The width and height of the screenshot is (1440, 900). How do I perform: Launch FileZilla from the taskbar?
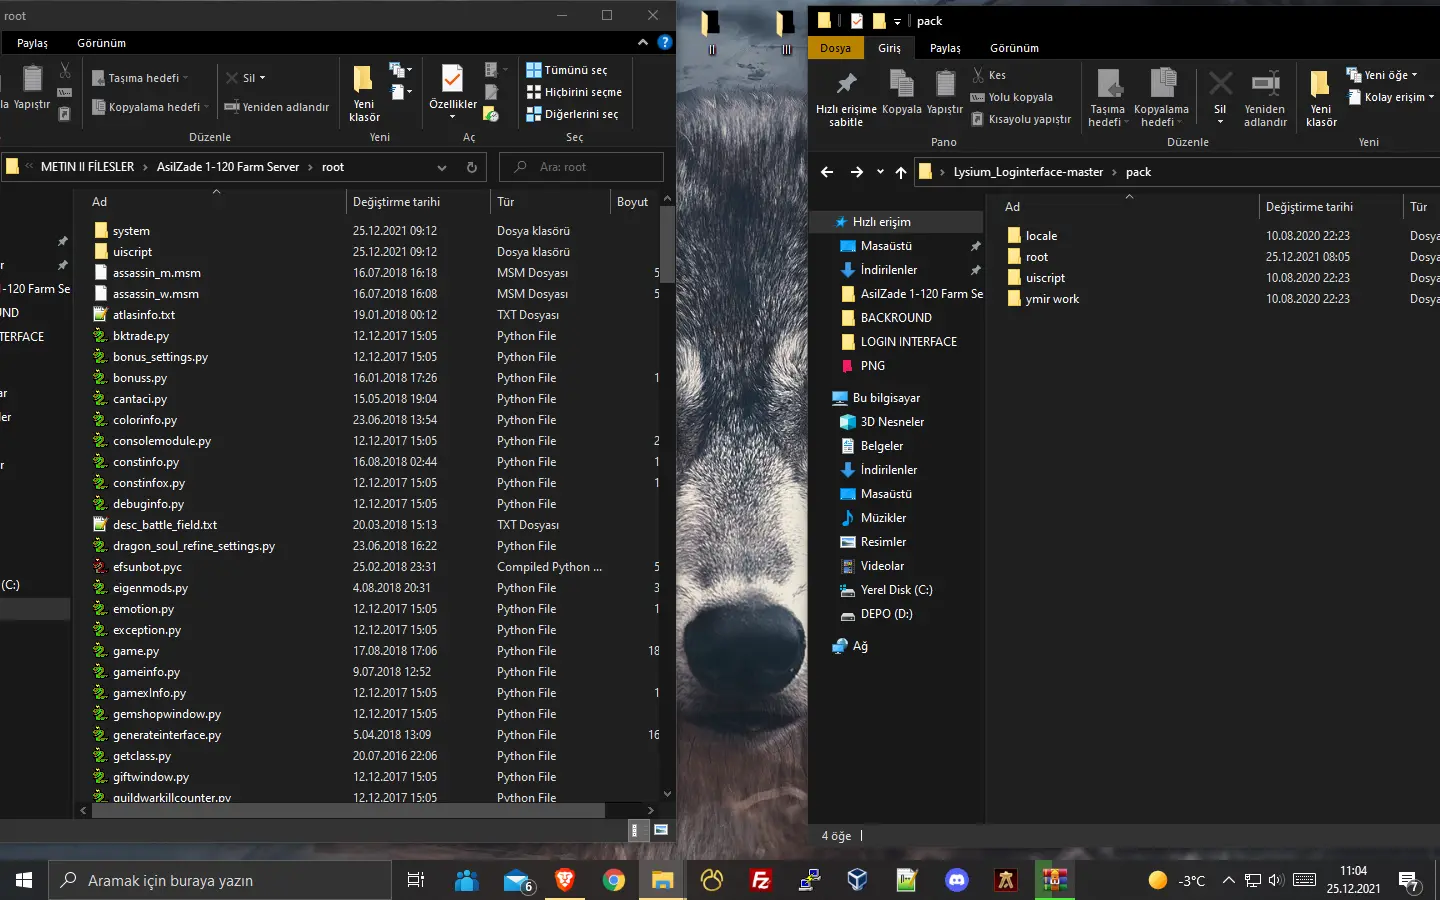pos(761,880)
